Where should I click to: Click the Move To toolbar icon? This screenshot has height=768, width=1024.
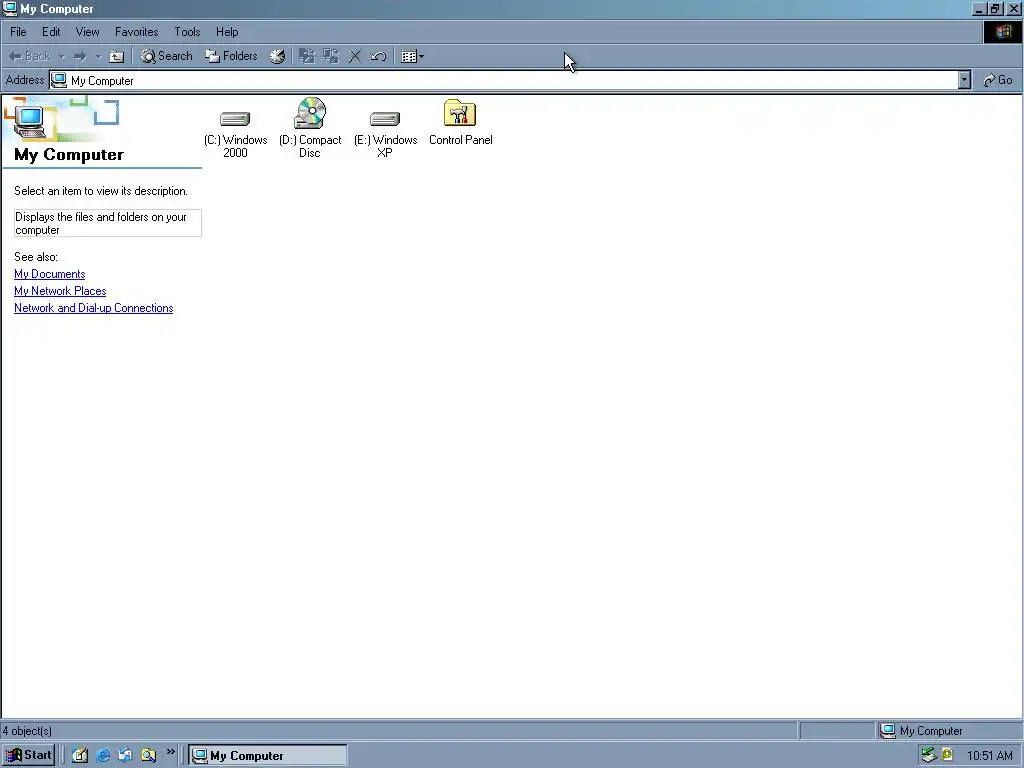(306, 57)
